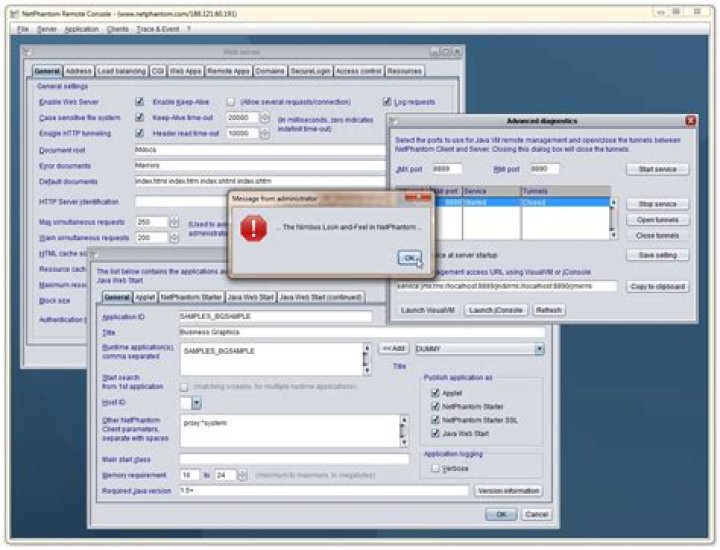The height and width of the screenshot is (550, 720).
Task: Open the Trace & Event menu
Action: pyautogui.click(x=158, y=29)
